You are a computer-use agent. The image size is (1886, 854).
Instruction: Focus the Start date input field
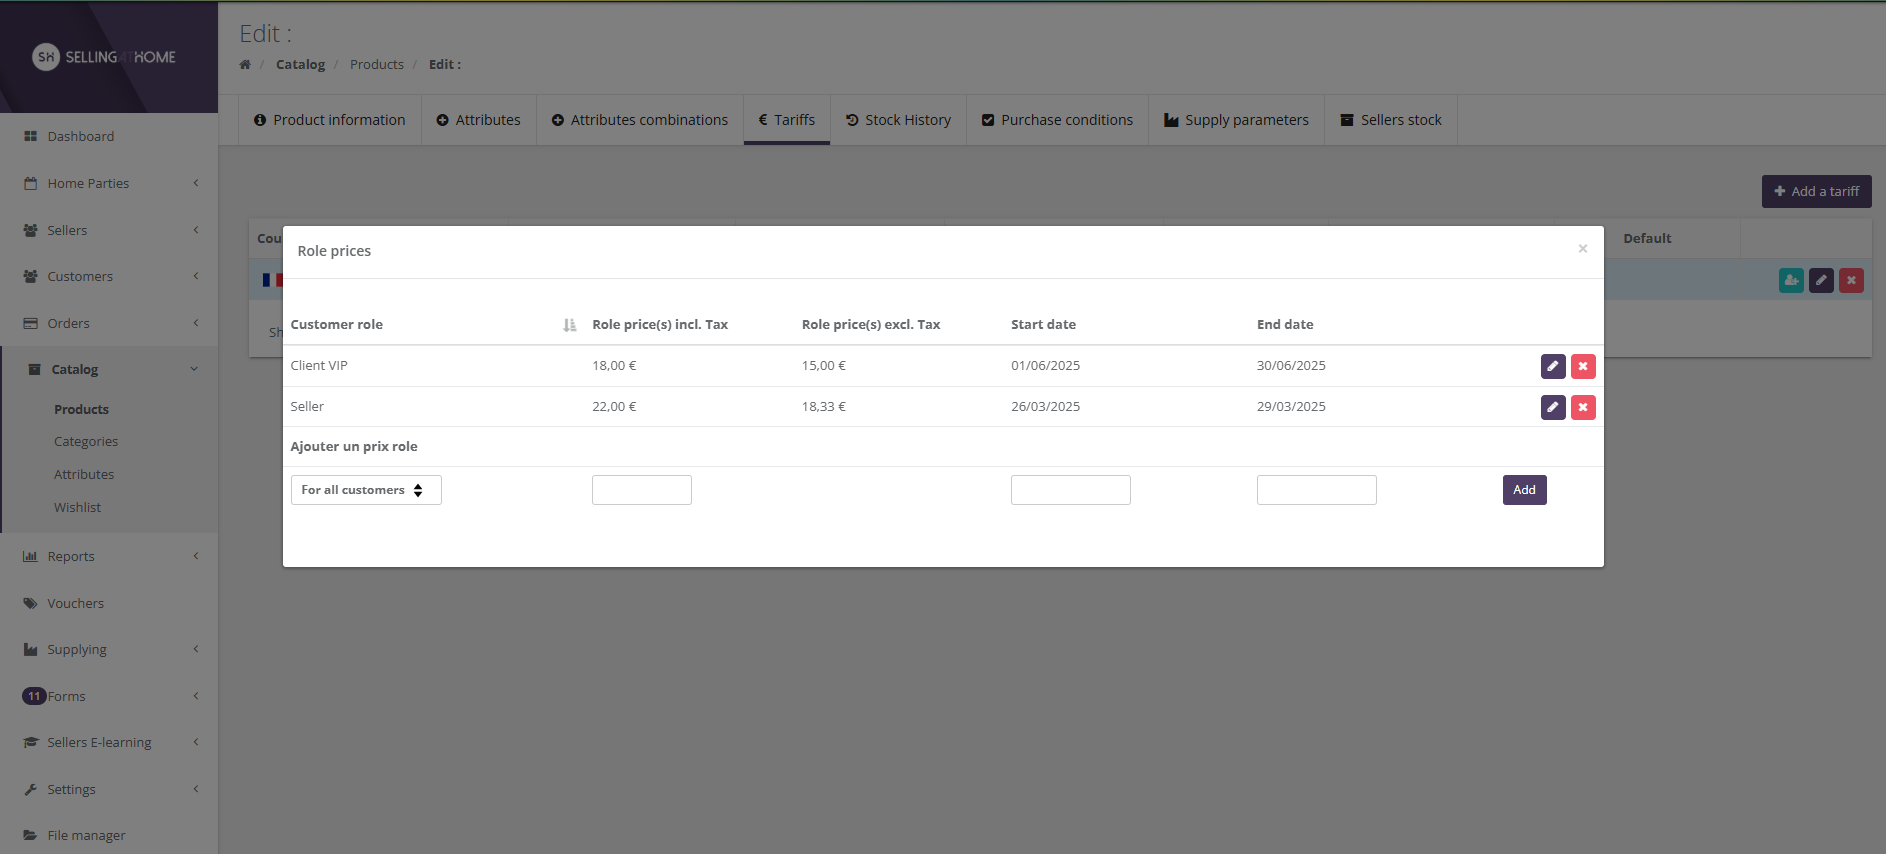[1070, 490]
